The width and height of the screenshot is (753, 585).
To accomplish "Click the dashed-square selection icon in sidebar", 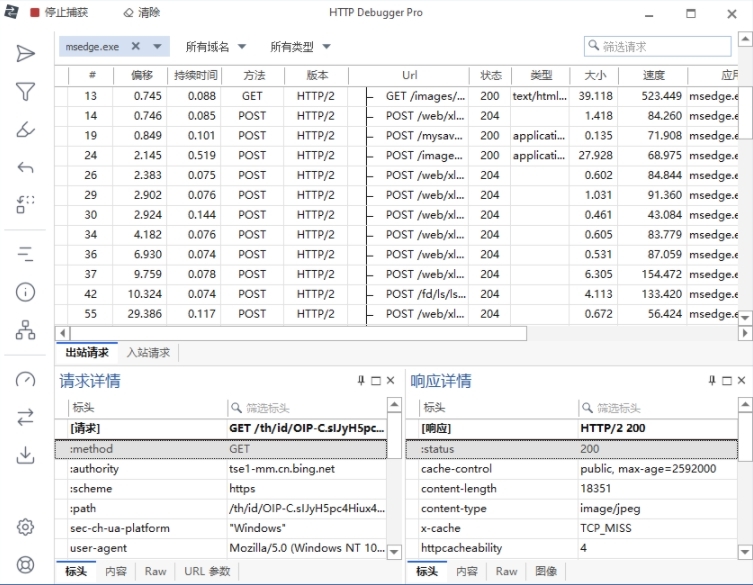I will tap(25, 205).
